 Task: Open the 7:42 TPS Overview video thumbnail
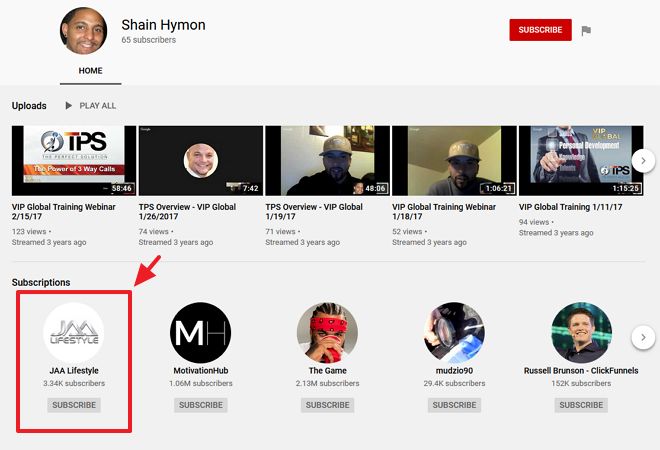[201, 160]
